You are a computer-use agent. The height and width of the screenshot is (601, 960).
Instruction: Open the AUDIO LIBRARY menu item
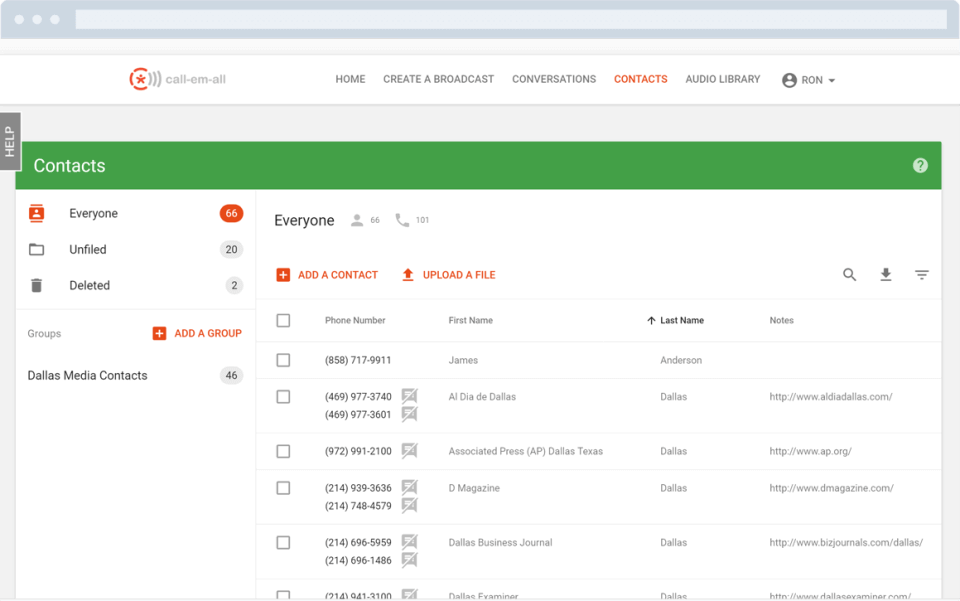tap(722, 79)
